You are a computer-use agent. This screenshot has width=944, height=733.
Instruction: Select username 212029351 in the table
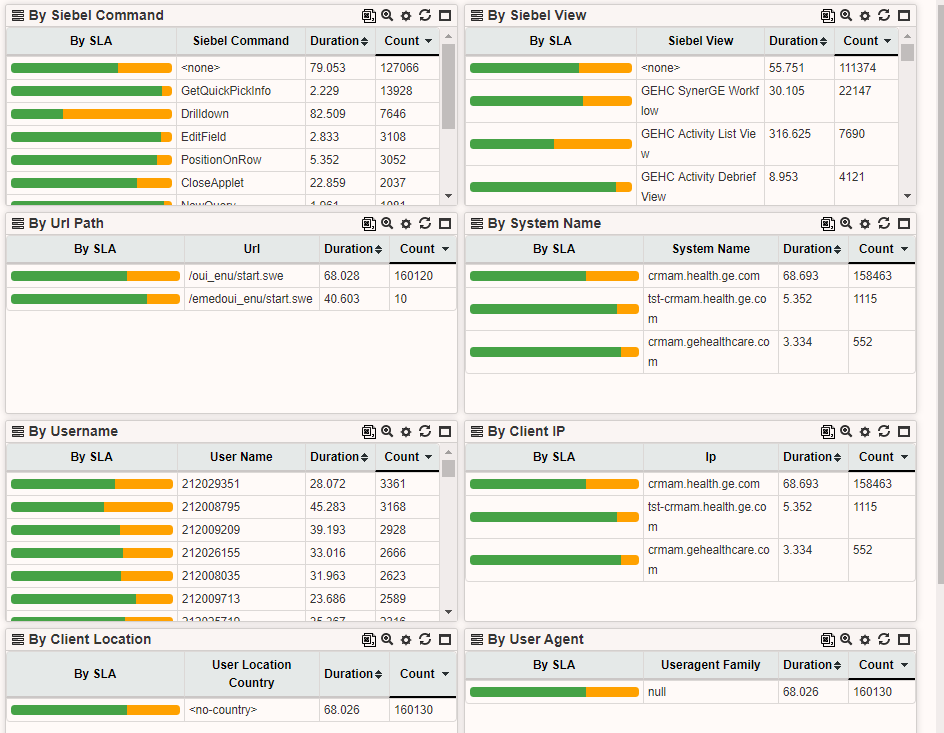[211, 484]
